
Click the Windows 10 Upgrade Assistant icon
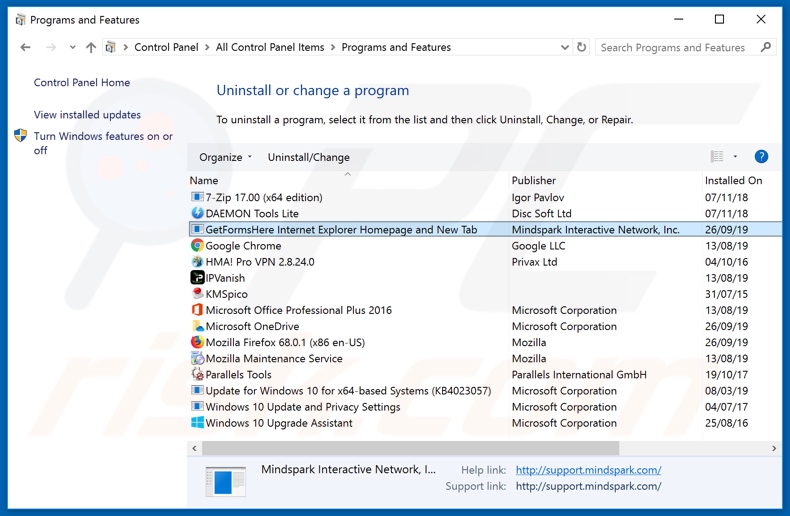pyautogui.click(x=197, y=423)
